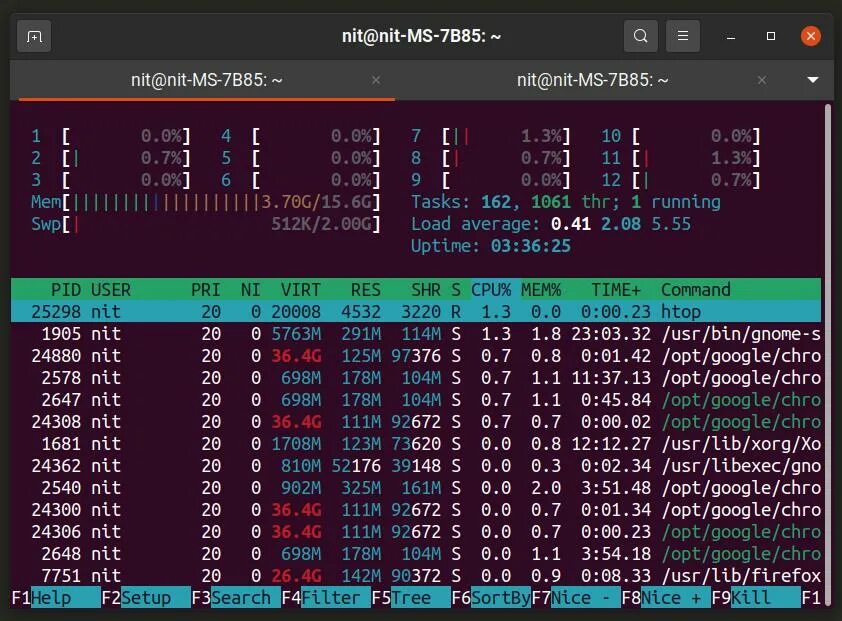
Task: Click the Swp usage meter bar
Action: (x=206, y=224)
